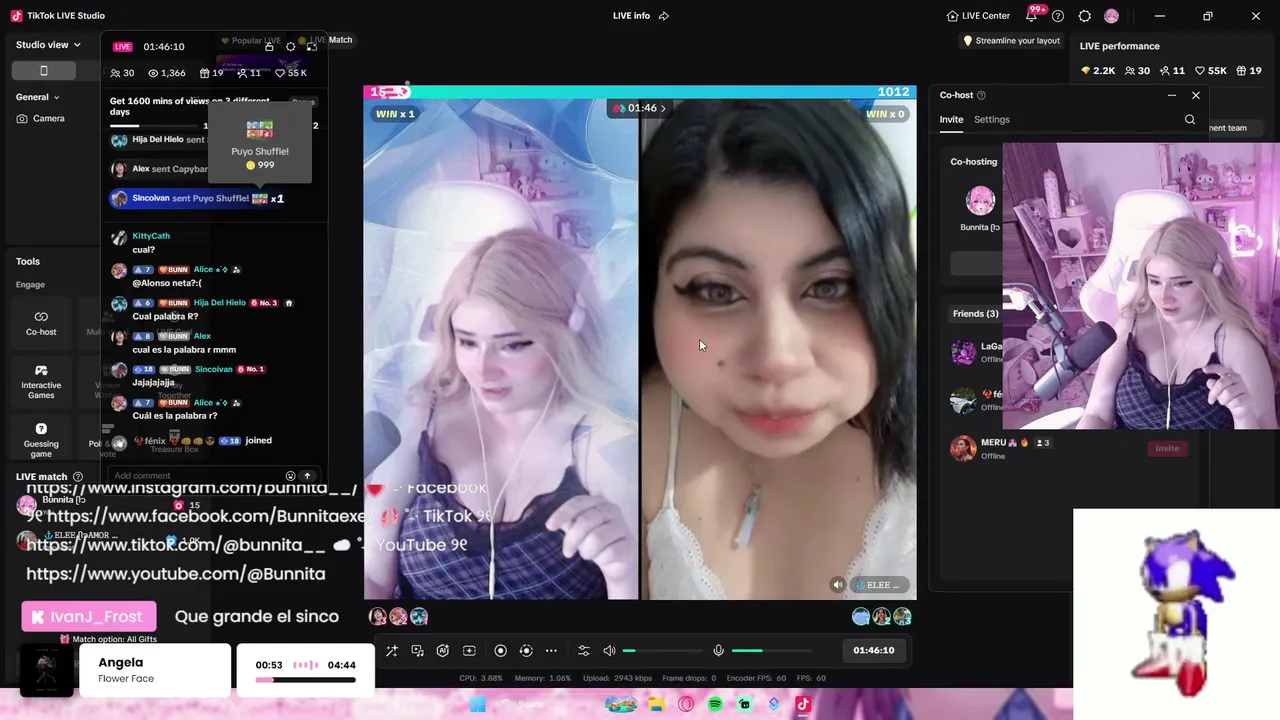1280x720 pixels.
Task: Select the portrait phone layout button
Action: [43, 71]
